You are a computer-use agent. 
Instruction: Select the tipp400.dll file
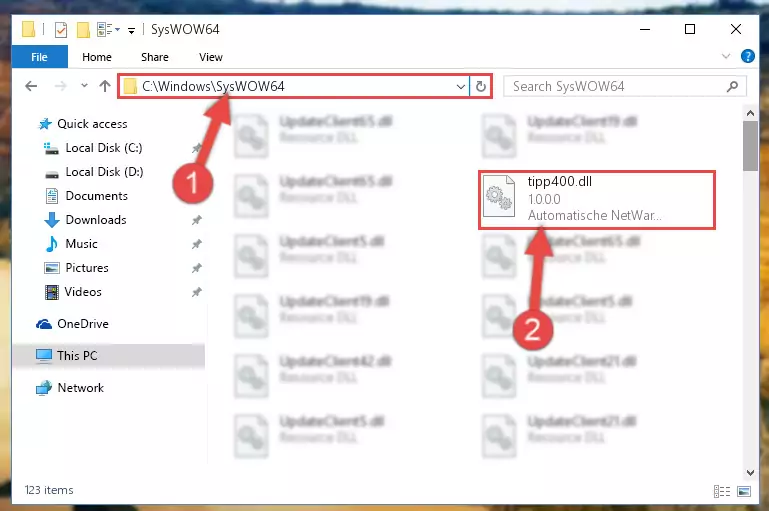[597, 199]
